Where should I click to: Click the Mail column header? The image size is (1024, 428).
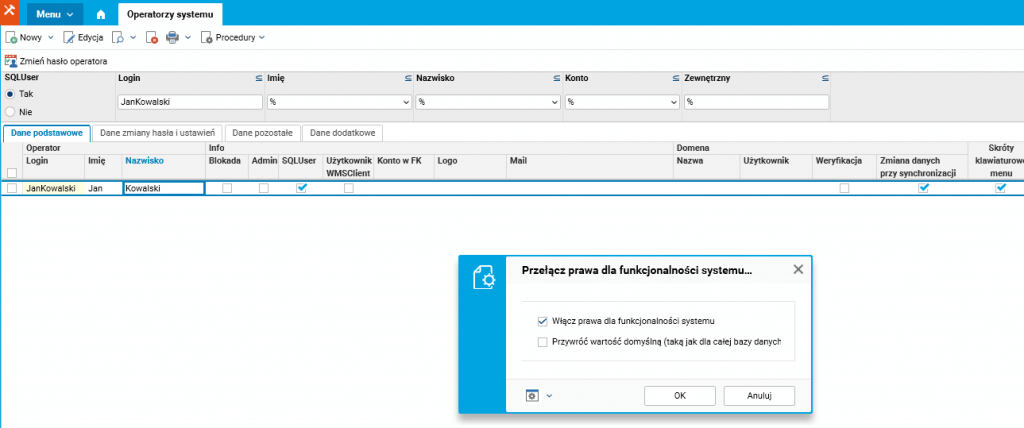click(519, 160)
